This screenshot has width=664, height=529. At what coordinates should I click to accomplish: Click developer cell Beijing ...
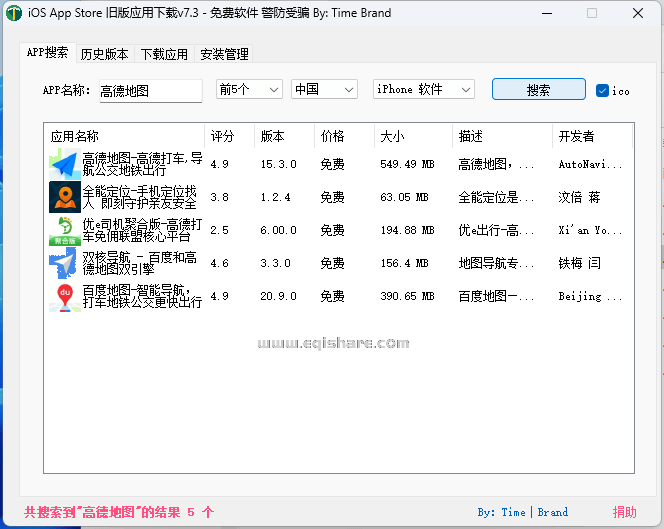tap(590, 296)
